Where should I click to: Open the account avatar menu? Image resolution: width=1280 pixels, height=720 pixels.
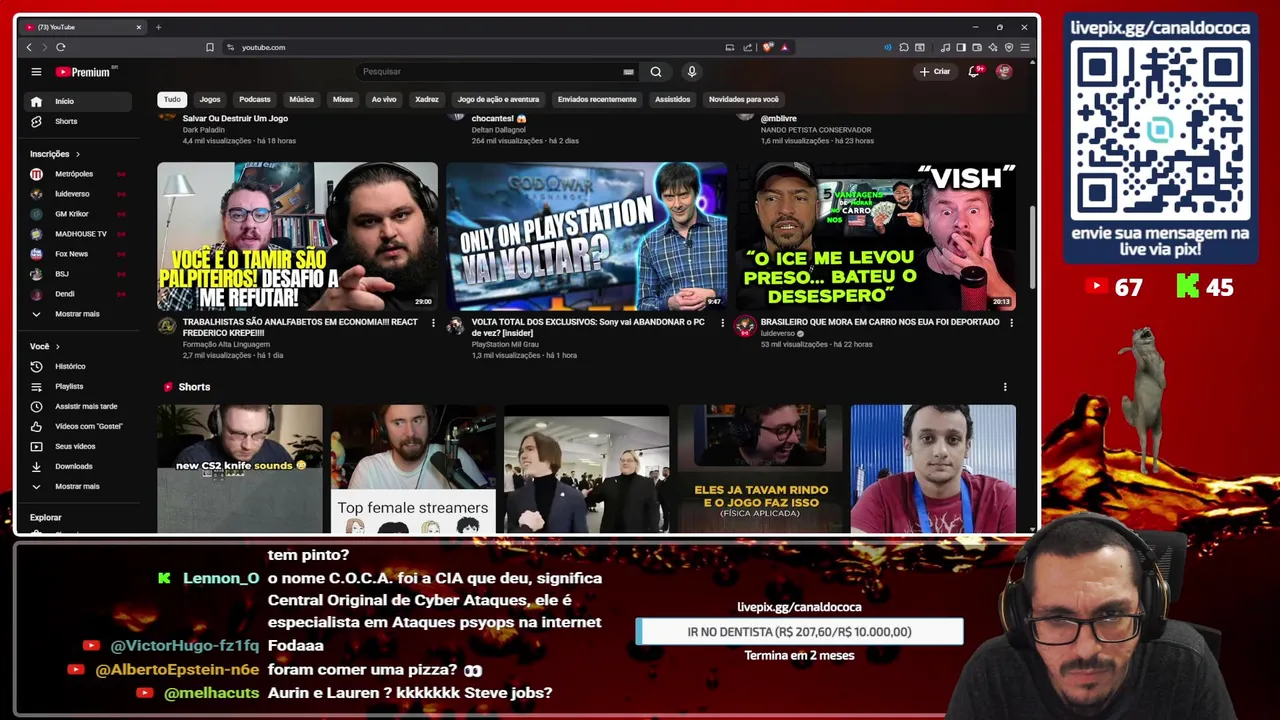1004,72
